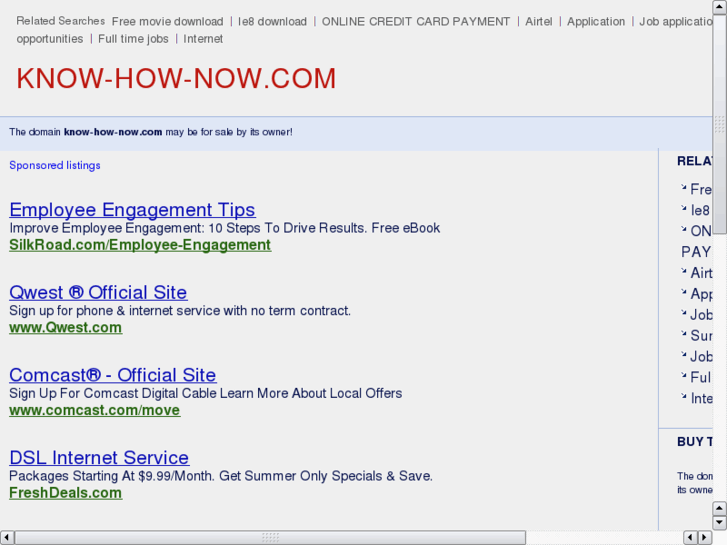Click sidebar Airt related link
Image resolution: width=727 pixels, height=545 pixels.
701,273
